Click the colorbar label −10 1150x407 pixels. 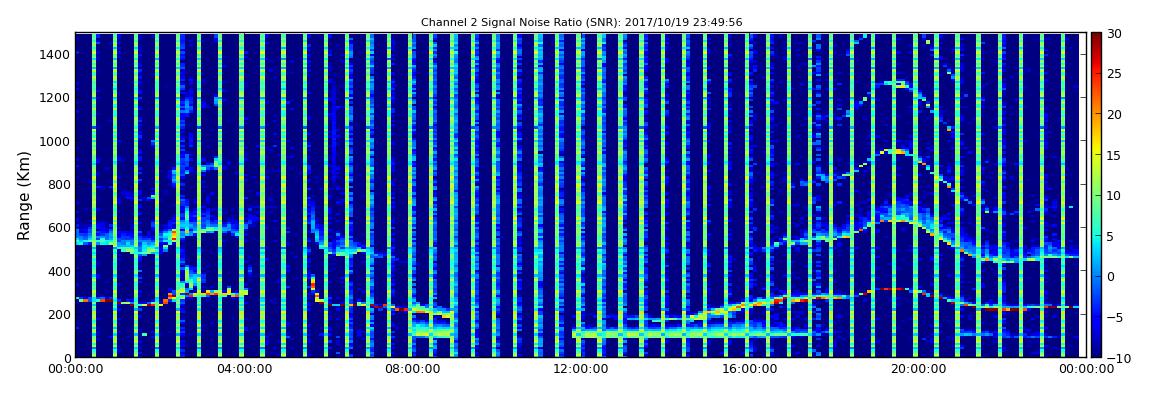tap(1118, 357)
